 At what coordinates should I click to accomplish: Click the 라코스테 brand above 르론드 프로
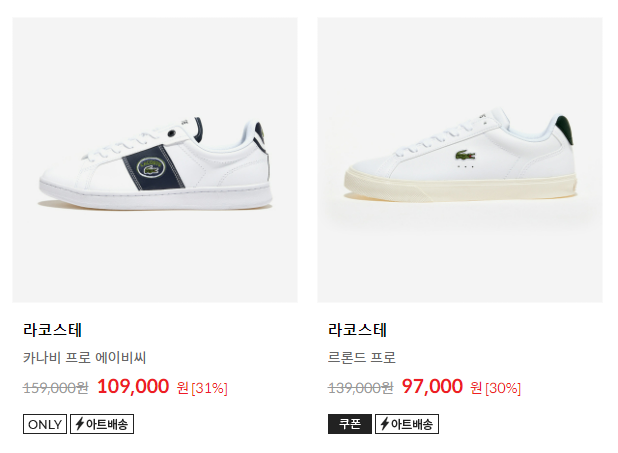pos(357,330)
